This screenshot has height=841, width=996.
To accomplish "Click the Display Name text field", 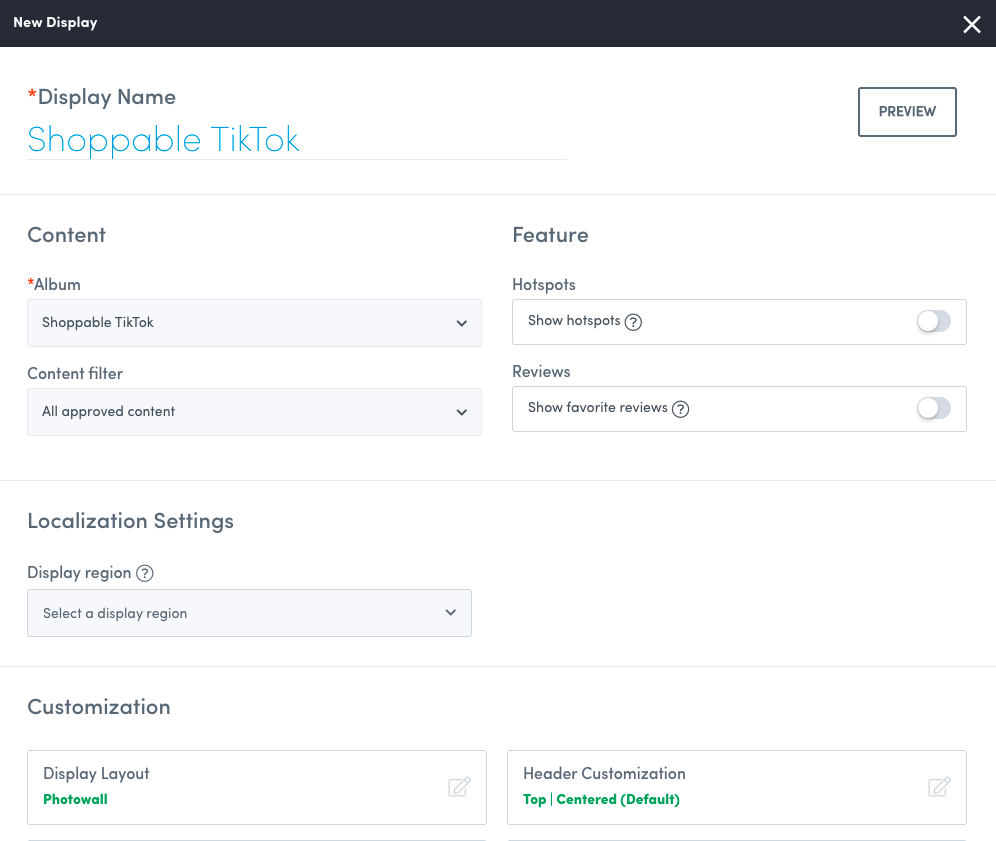I will pos(295,139).
